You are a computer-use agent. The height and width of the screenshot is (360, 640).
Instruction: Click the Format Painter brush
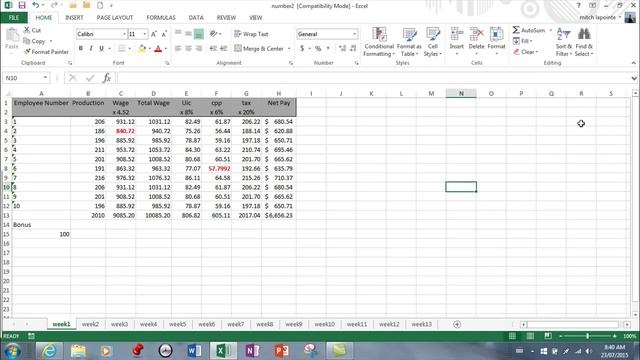point(46,52)
